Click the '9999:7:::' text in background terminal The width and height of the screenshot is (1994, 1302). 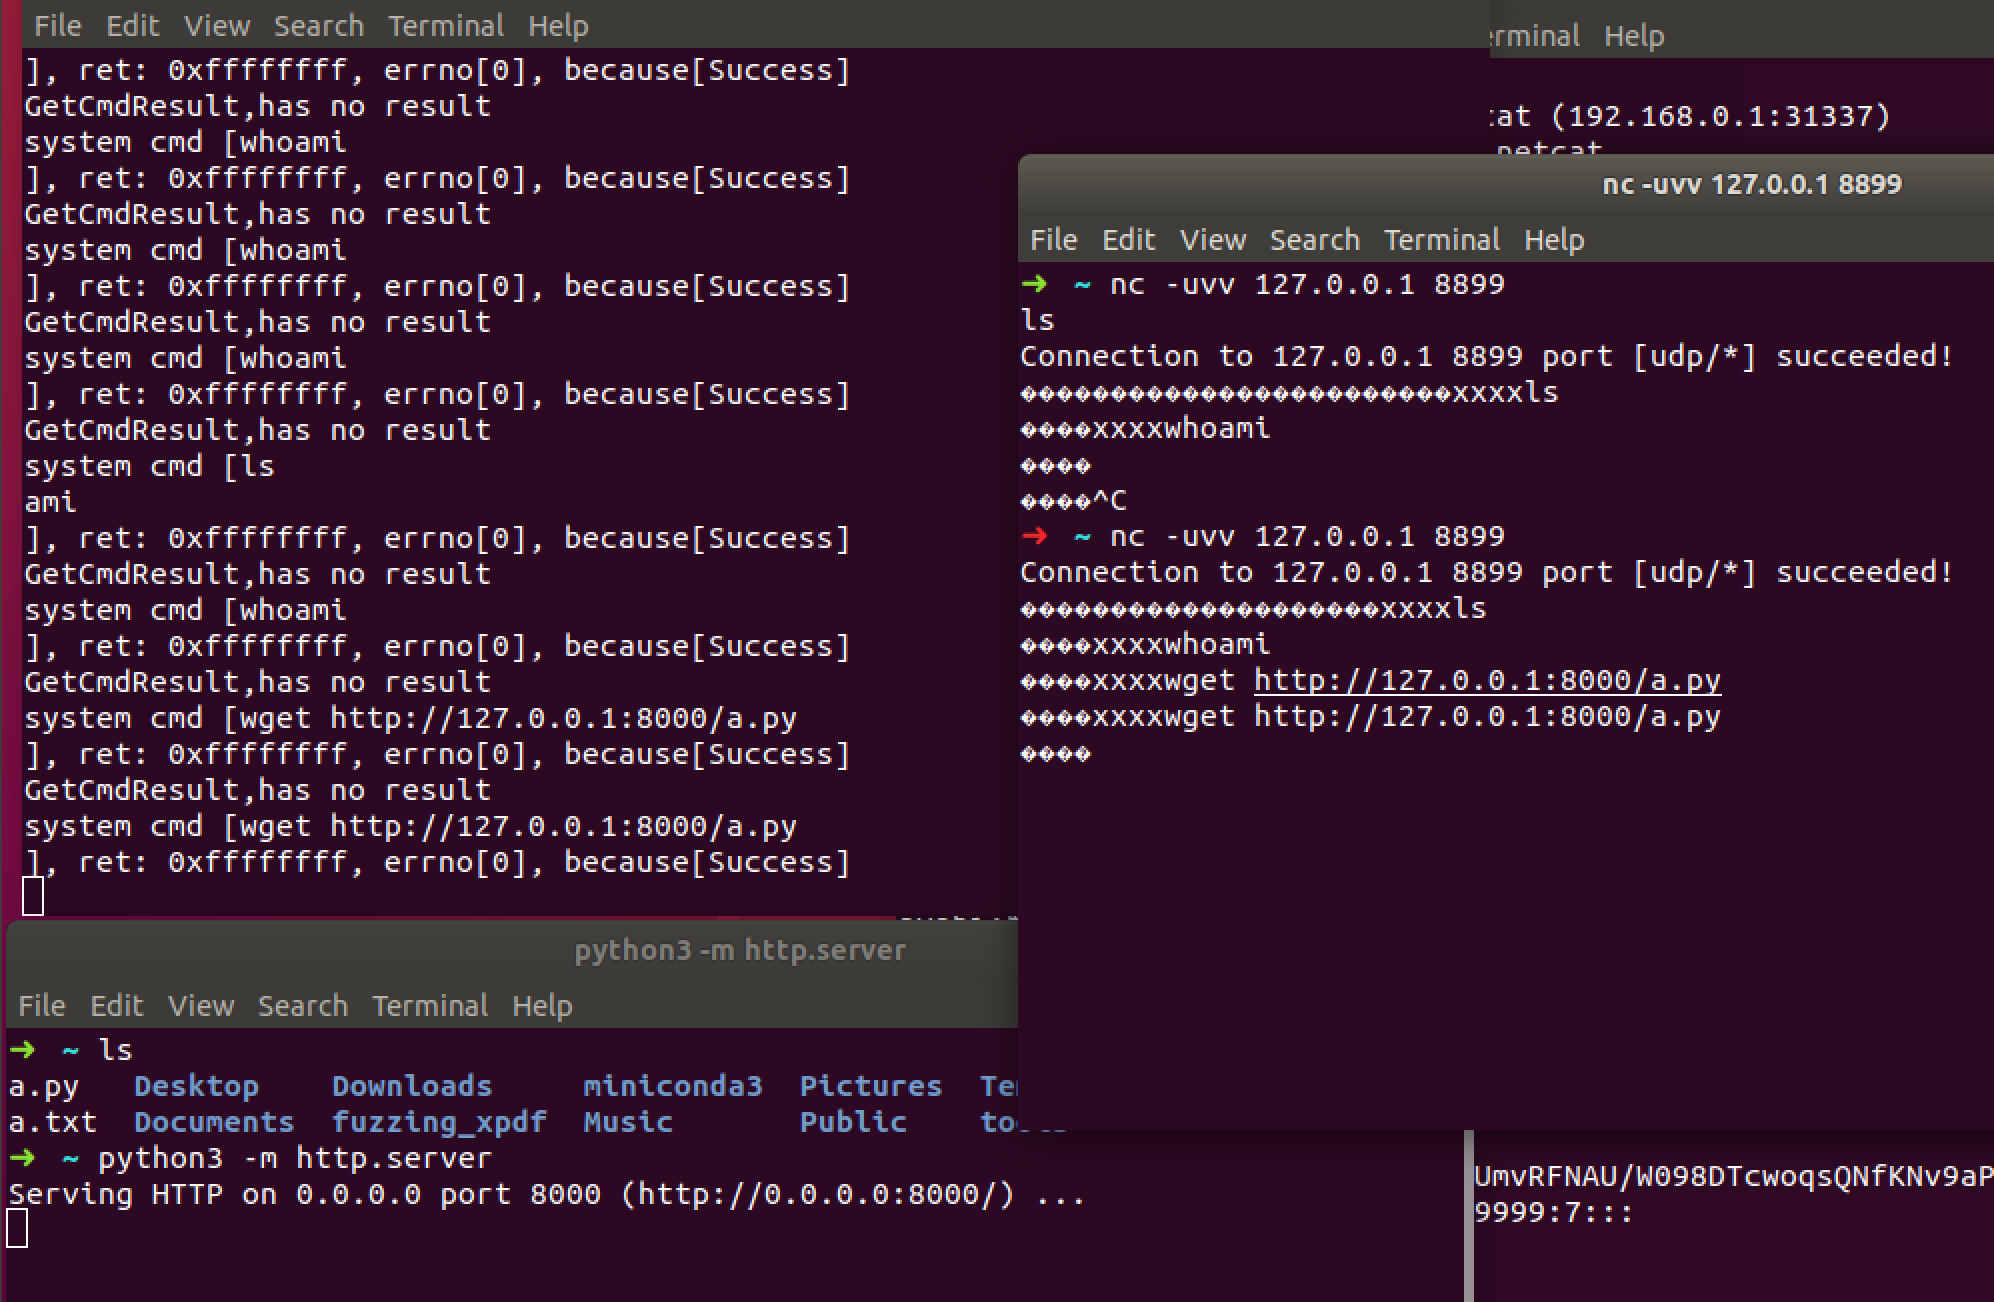(1554, 1213)
